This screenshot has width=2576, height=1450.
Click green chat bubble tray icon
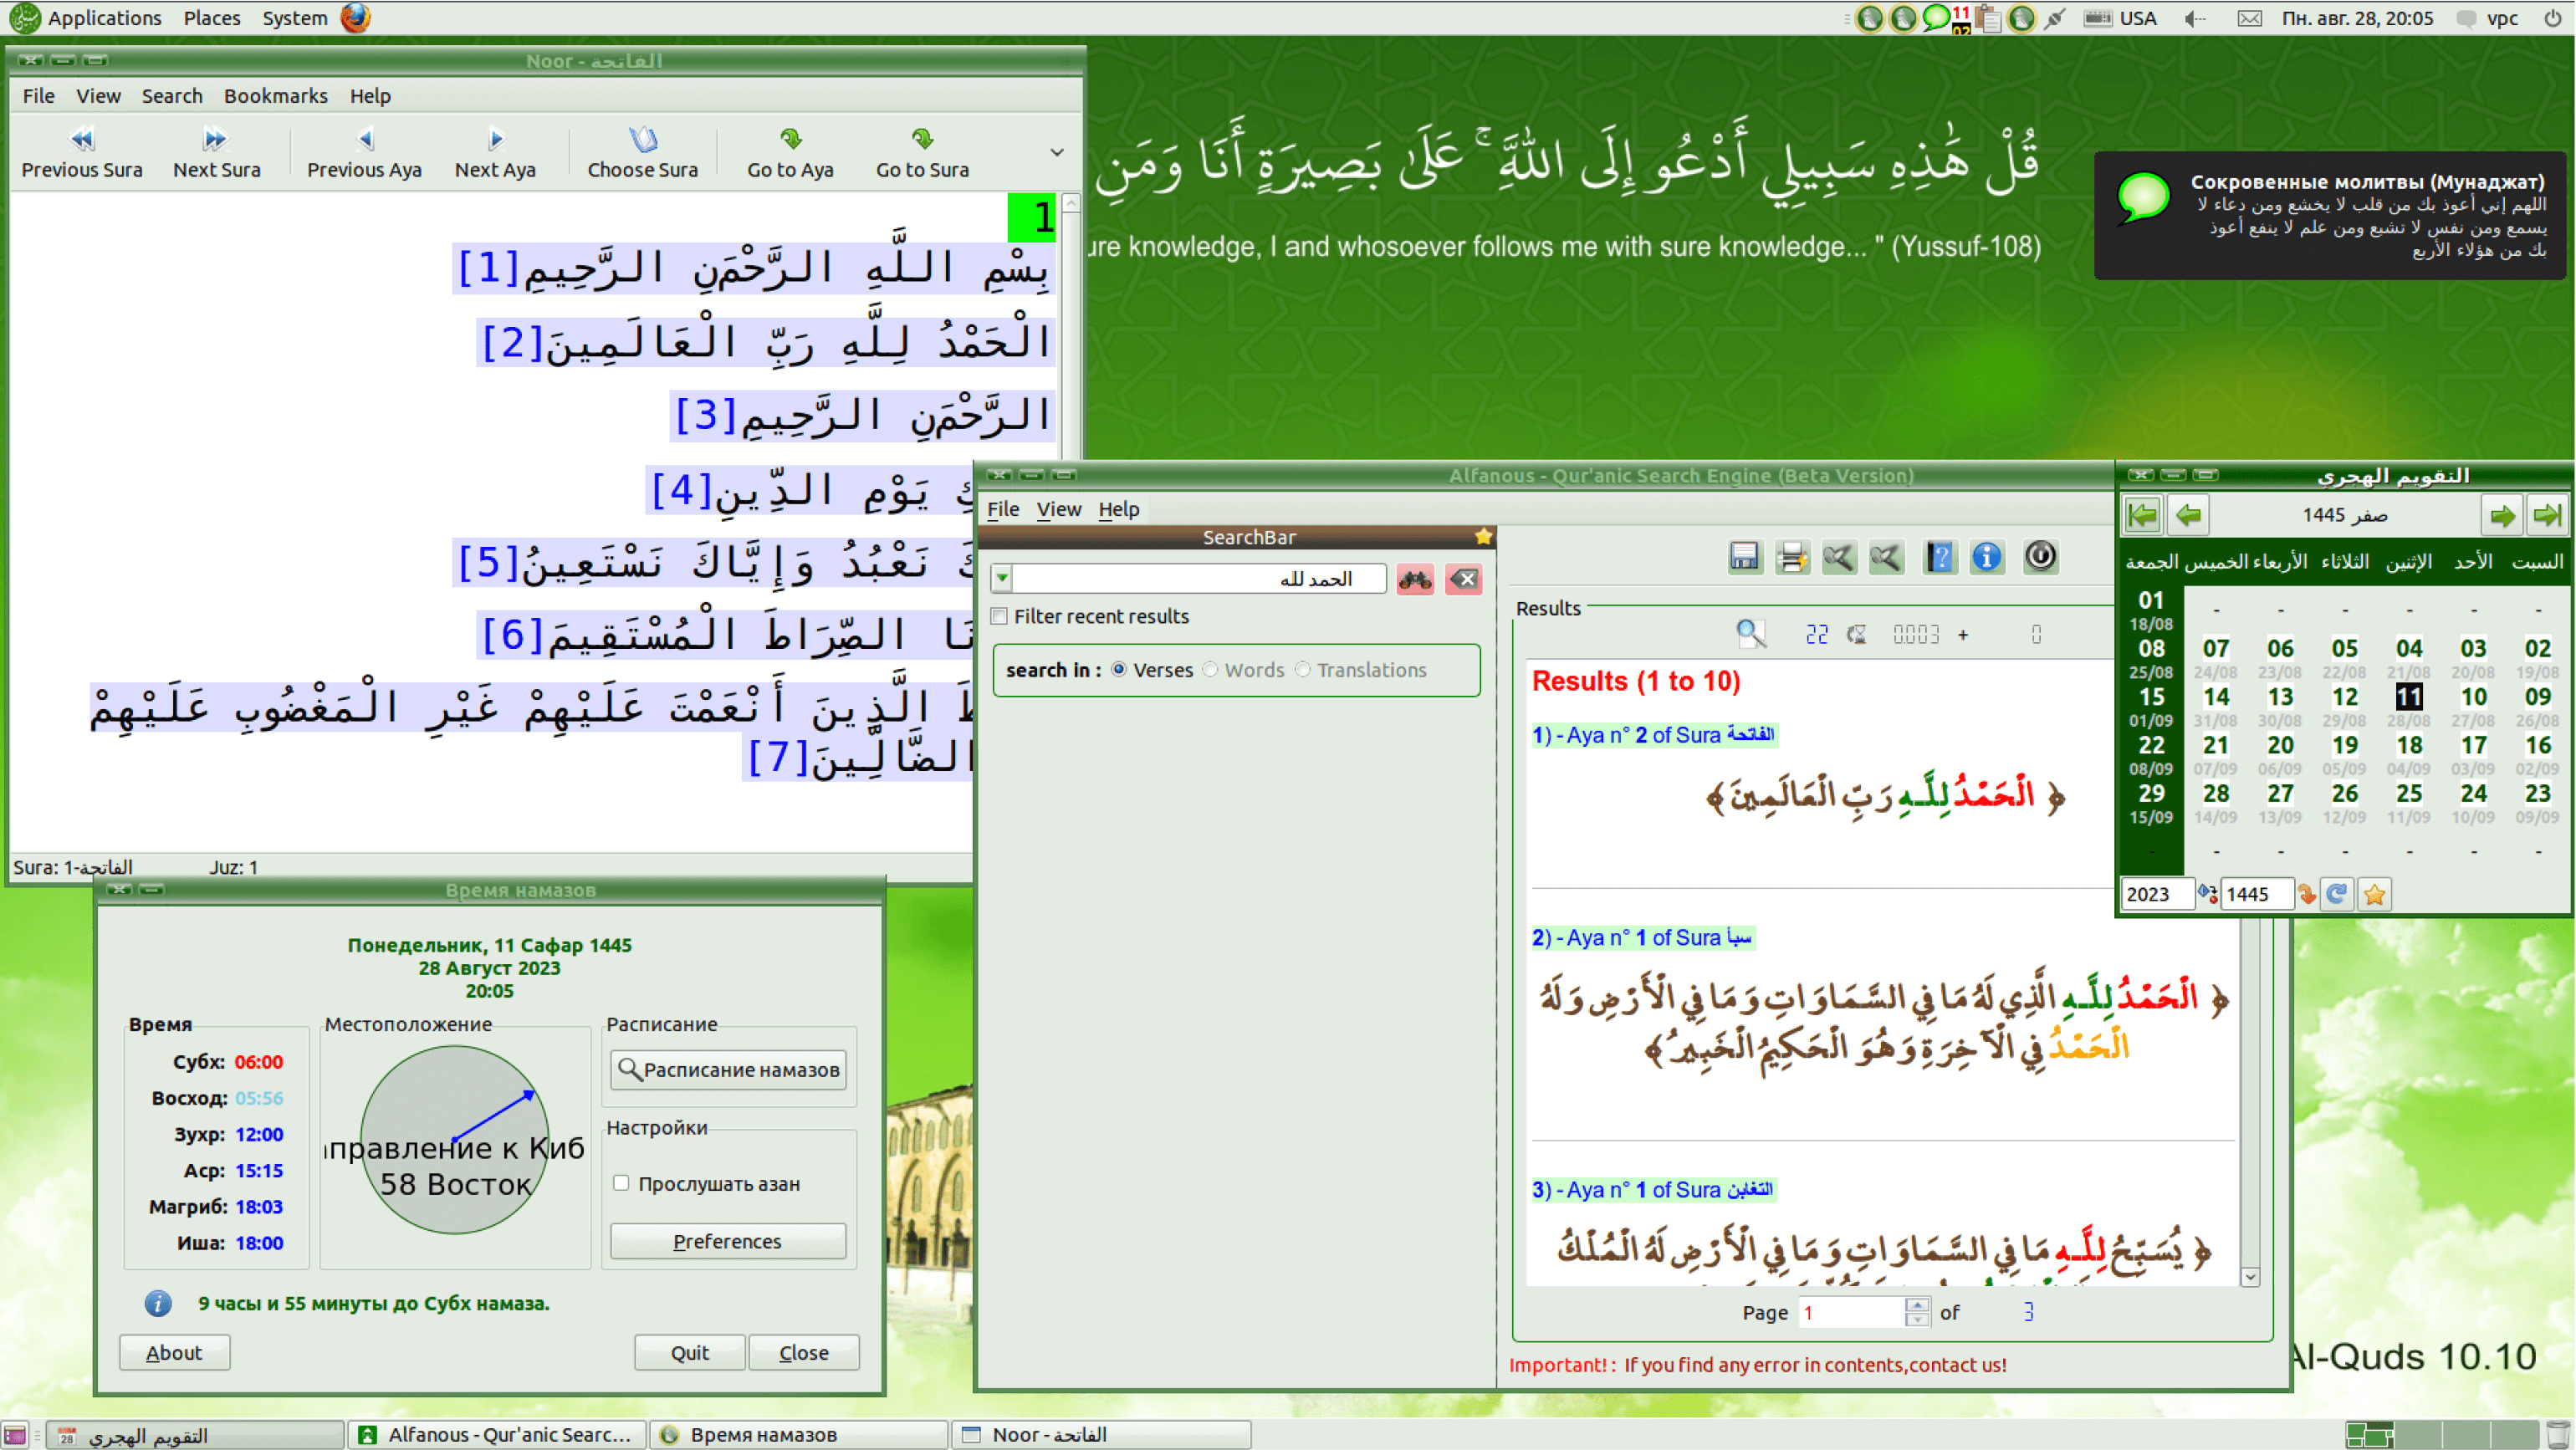pos(1936,17)
